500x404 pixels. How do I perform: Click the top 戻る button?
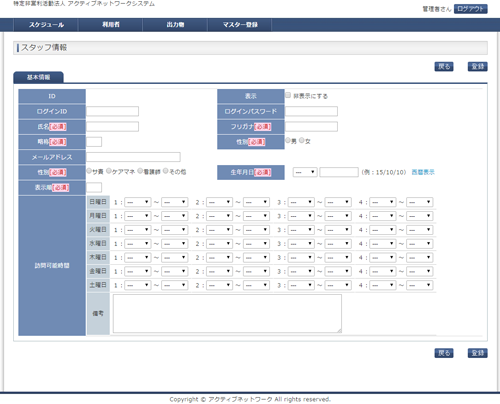pos(444,67)
